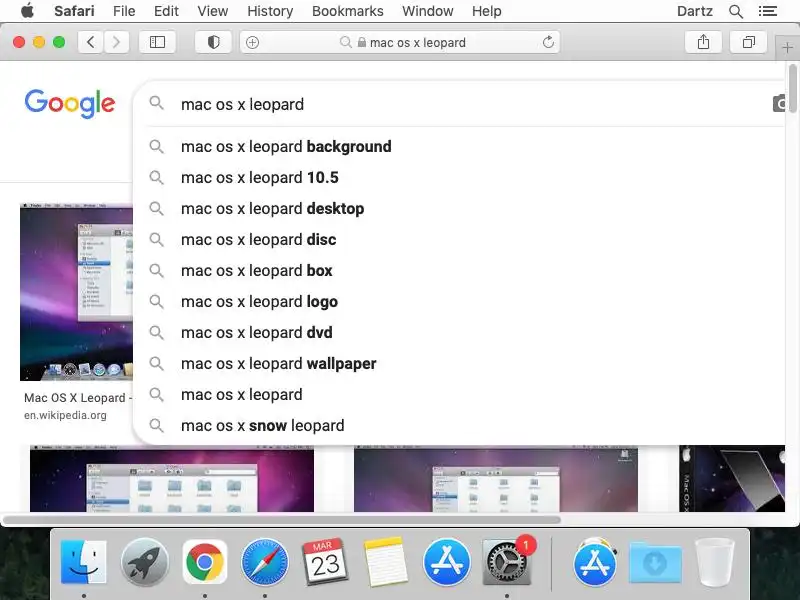Image resolution: width=800 pixels, height=600 pixels.
Task: Open the en.wikipedia.org source link
Action: (x=65, y=415)
